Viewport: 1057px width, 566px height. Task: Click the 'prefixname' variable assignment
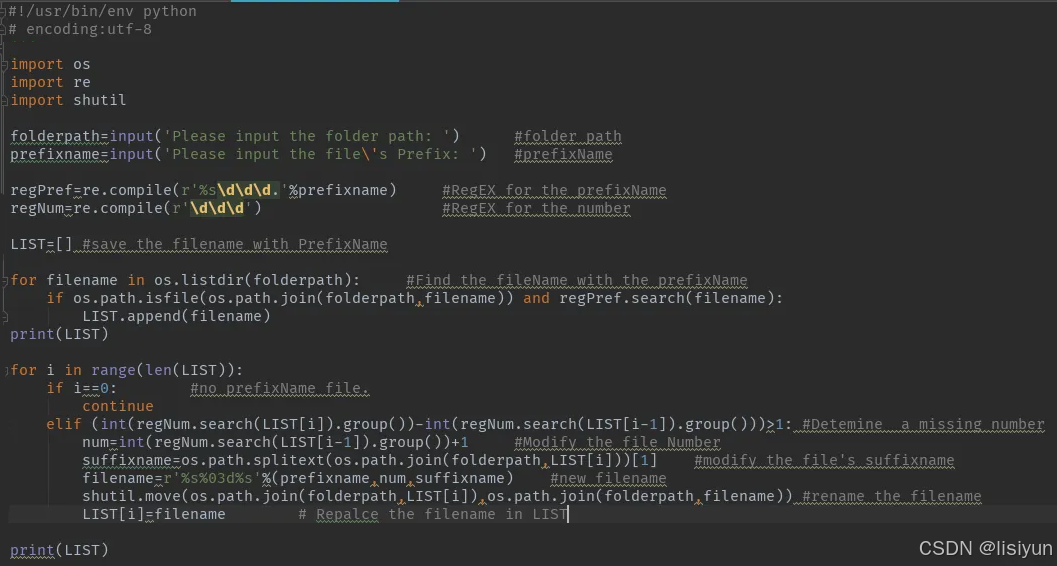point(55,154)
